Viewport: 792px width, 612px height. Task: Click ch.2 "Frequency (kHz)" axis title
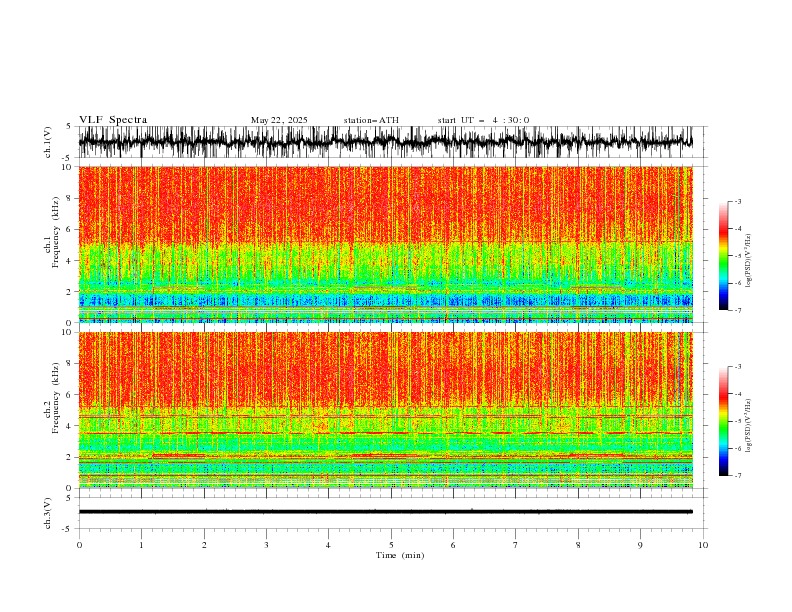56,398
